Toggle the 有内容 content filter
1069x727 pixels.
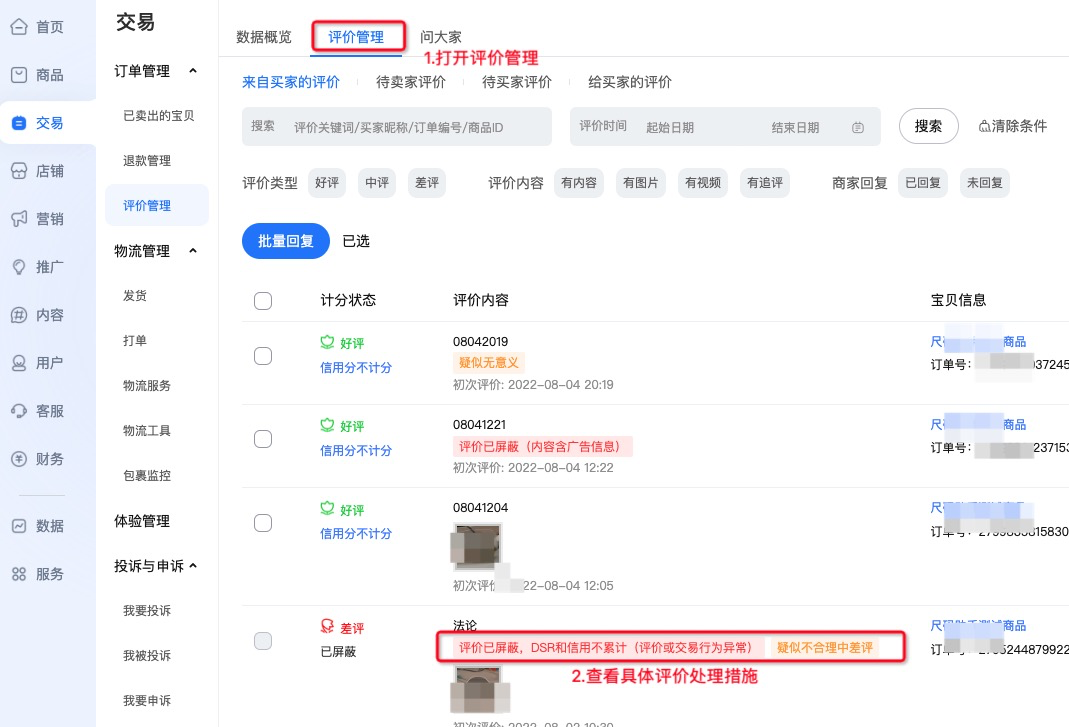(x=579, y=183)
